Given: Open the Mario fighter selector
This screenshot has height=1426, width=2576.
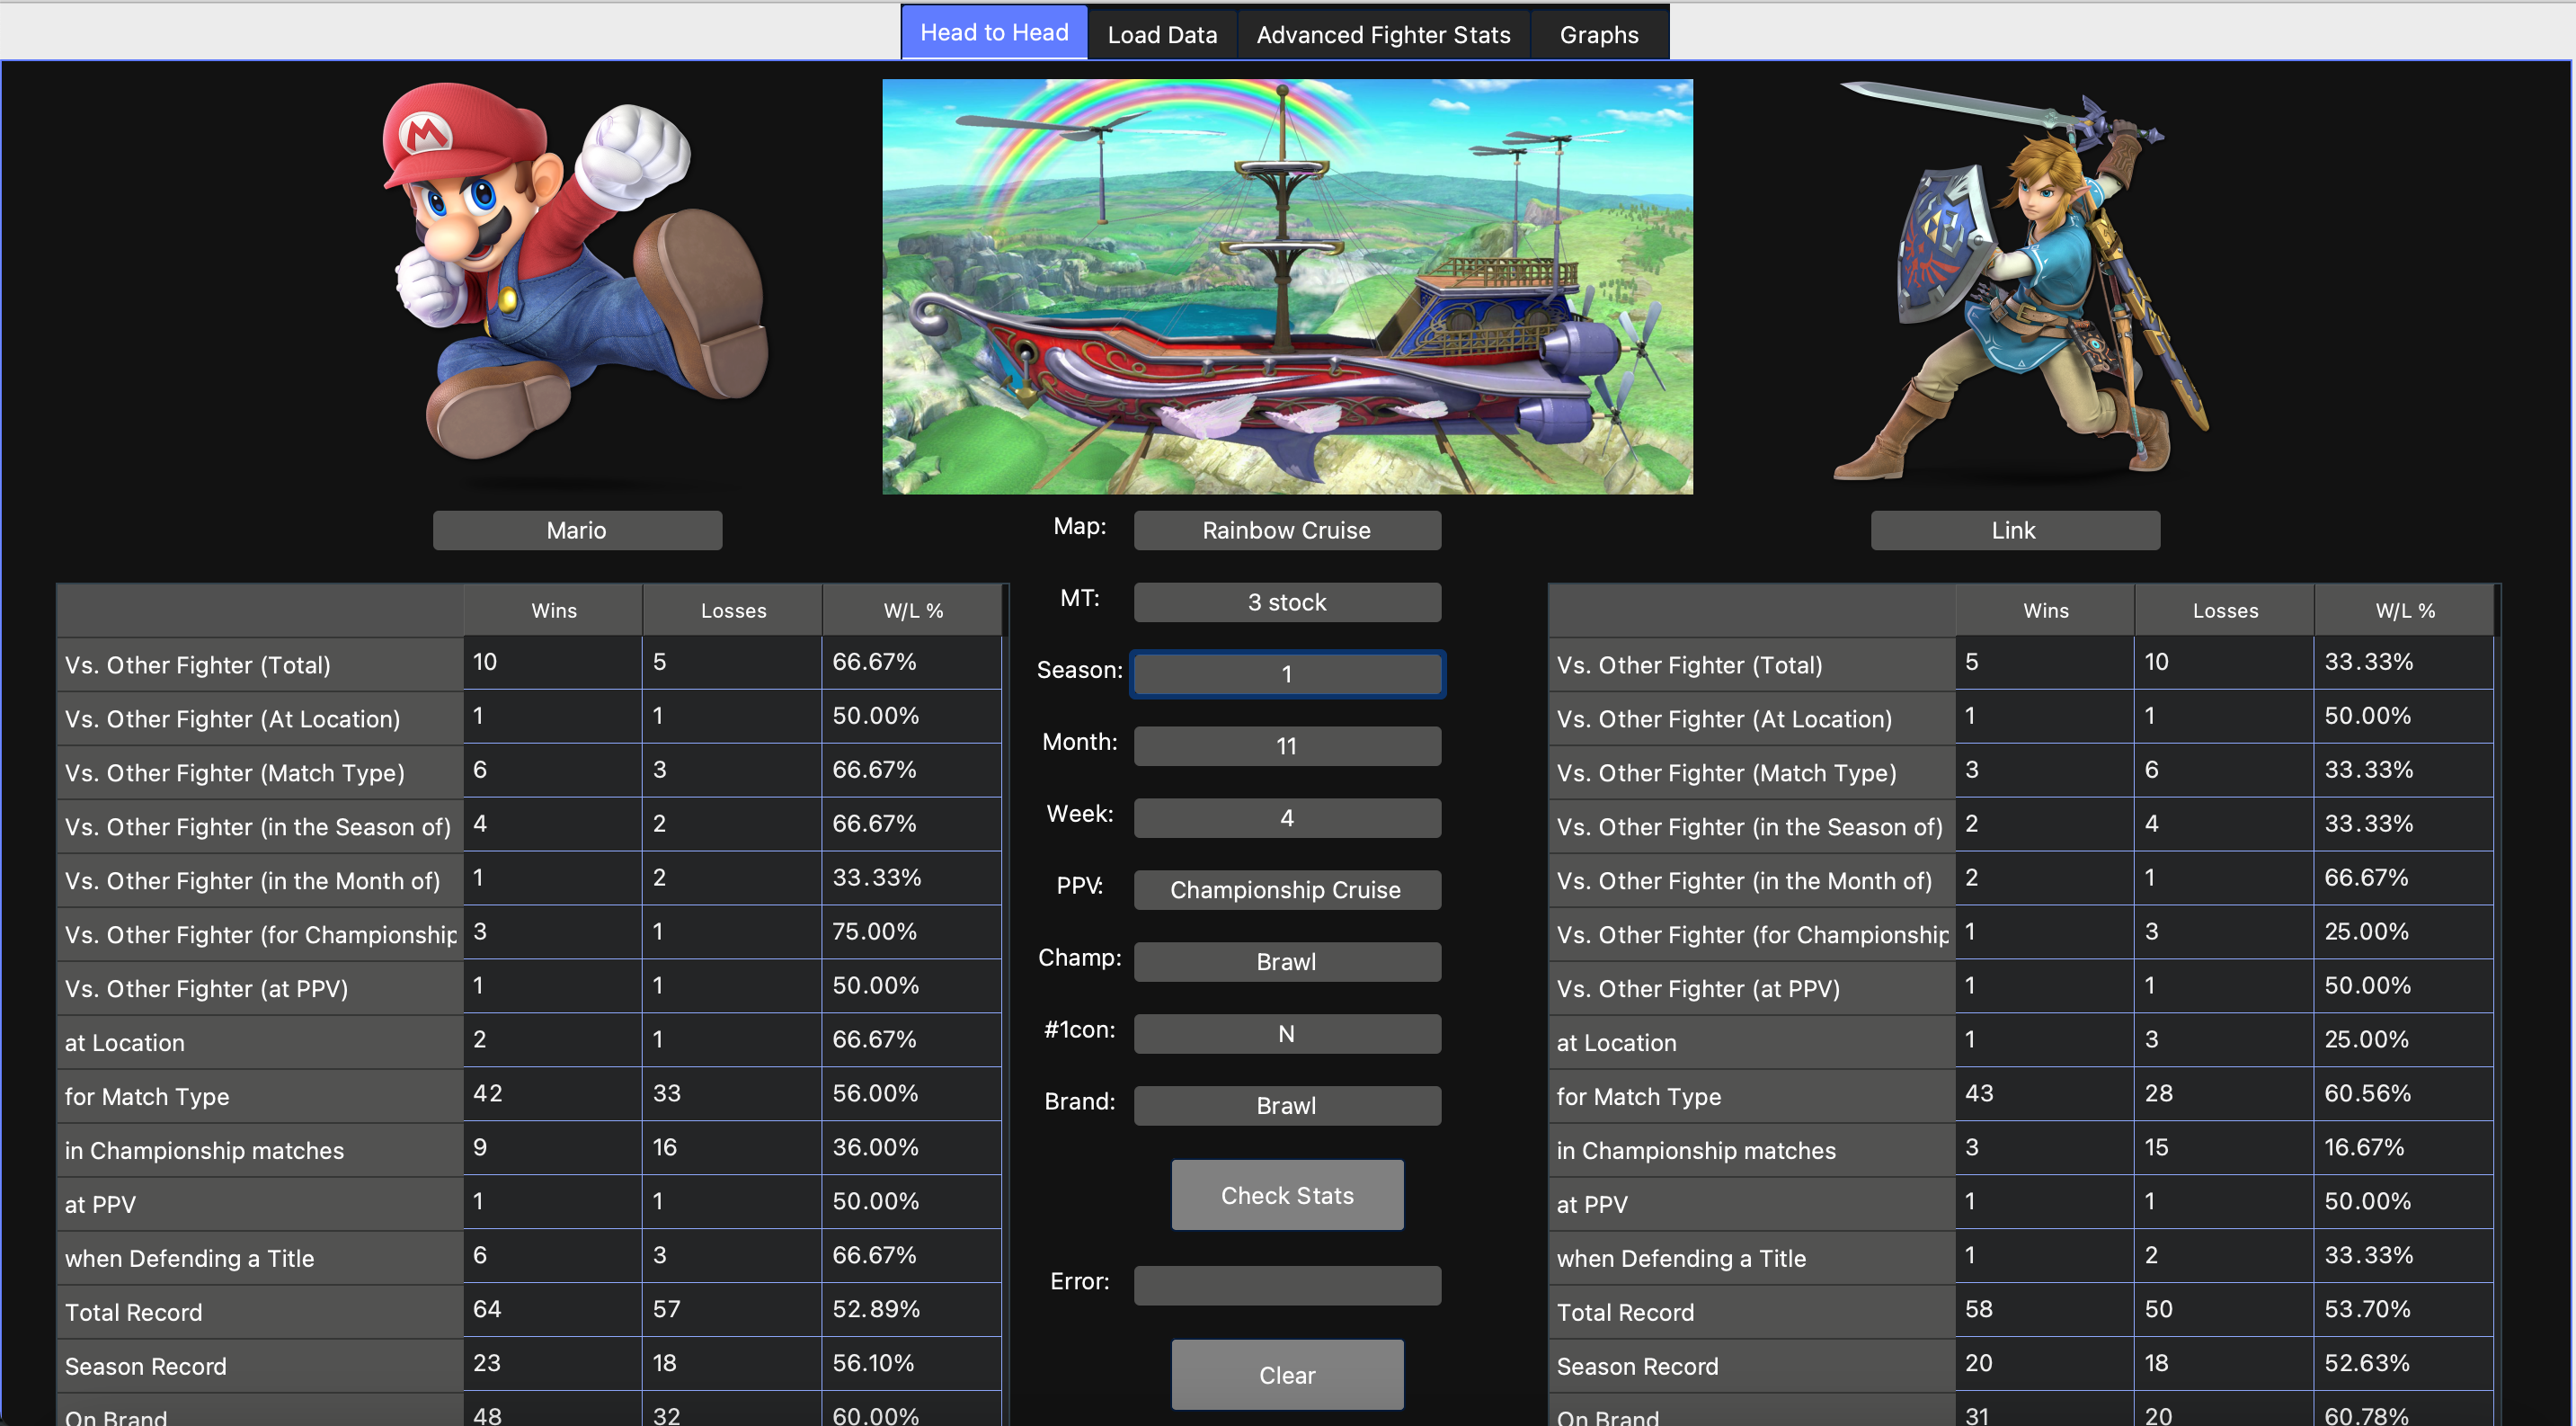Looking at the screenshot, I should tap(577, 530).
